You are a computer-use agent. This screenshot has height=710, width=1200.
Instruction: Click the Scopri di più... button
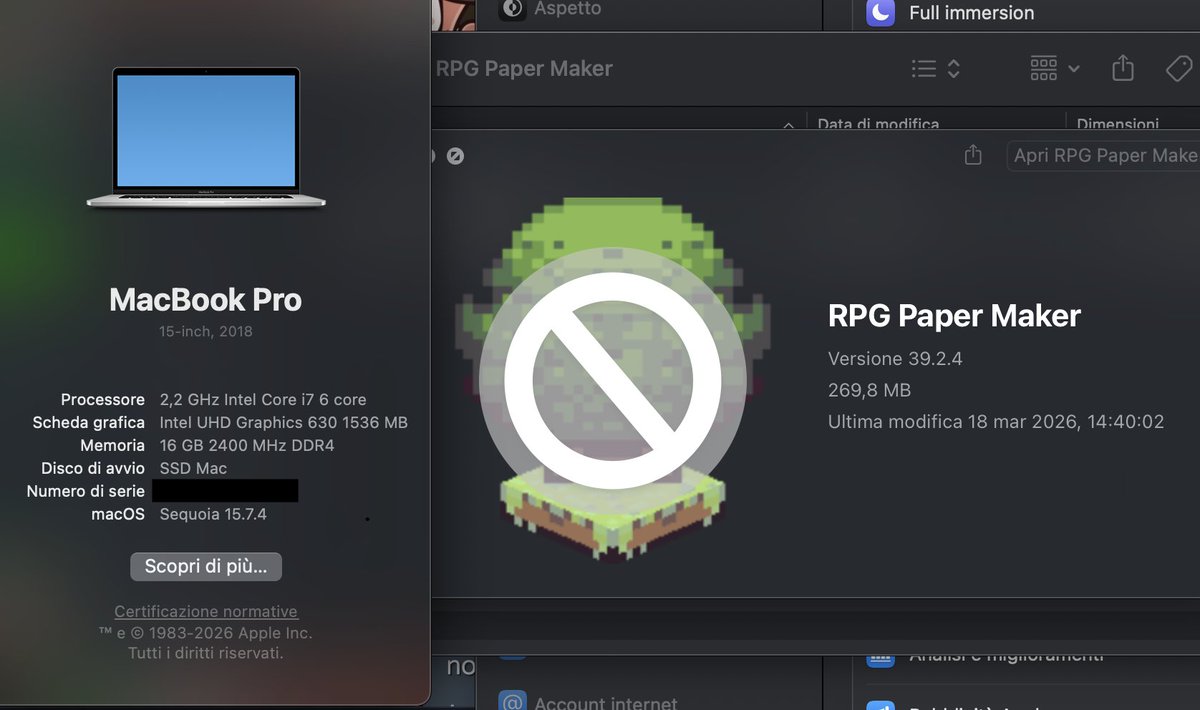[x=206, y=566]
